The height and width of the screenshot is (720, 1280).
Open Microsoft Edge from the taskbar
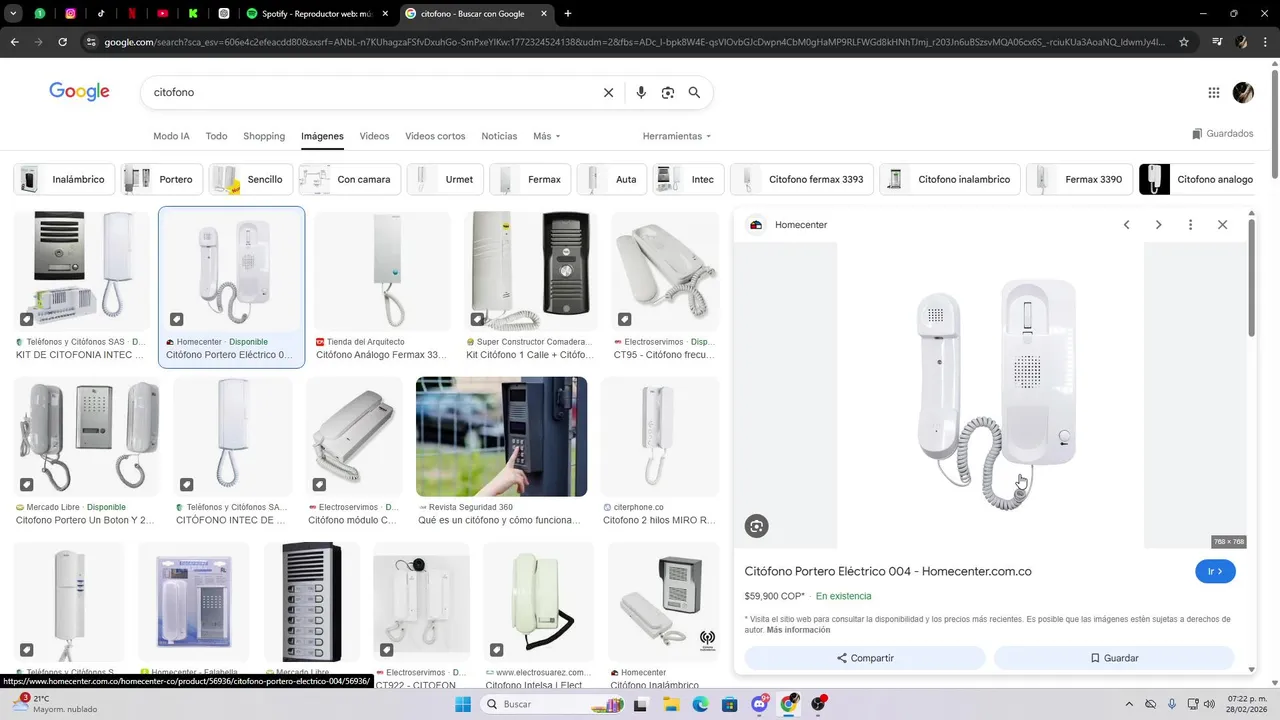click(701, 704)
